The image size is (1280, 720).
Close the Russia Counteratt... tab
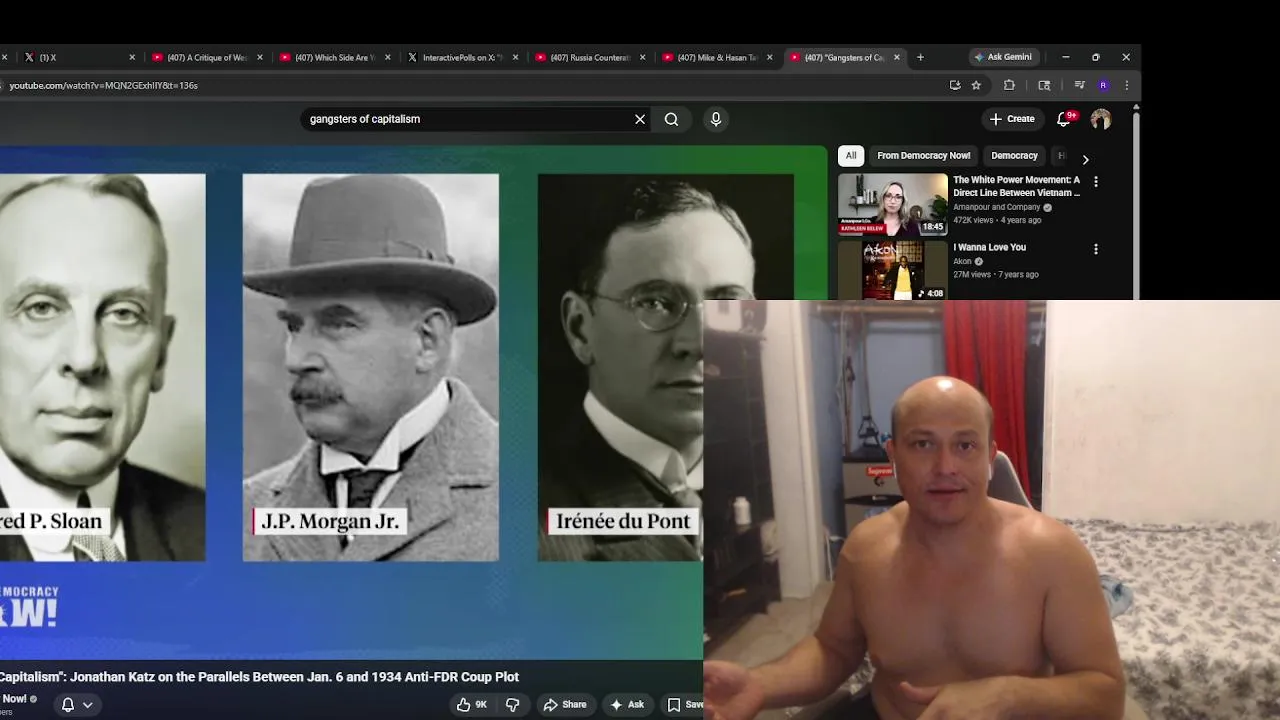(642, 57)
